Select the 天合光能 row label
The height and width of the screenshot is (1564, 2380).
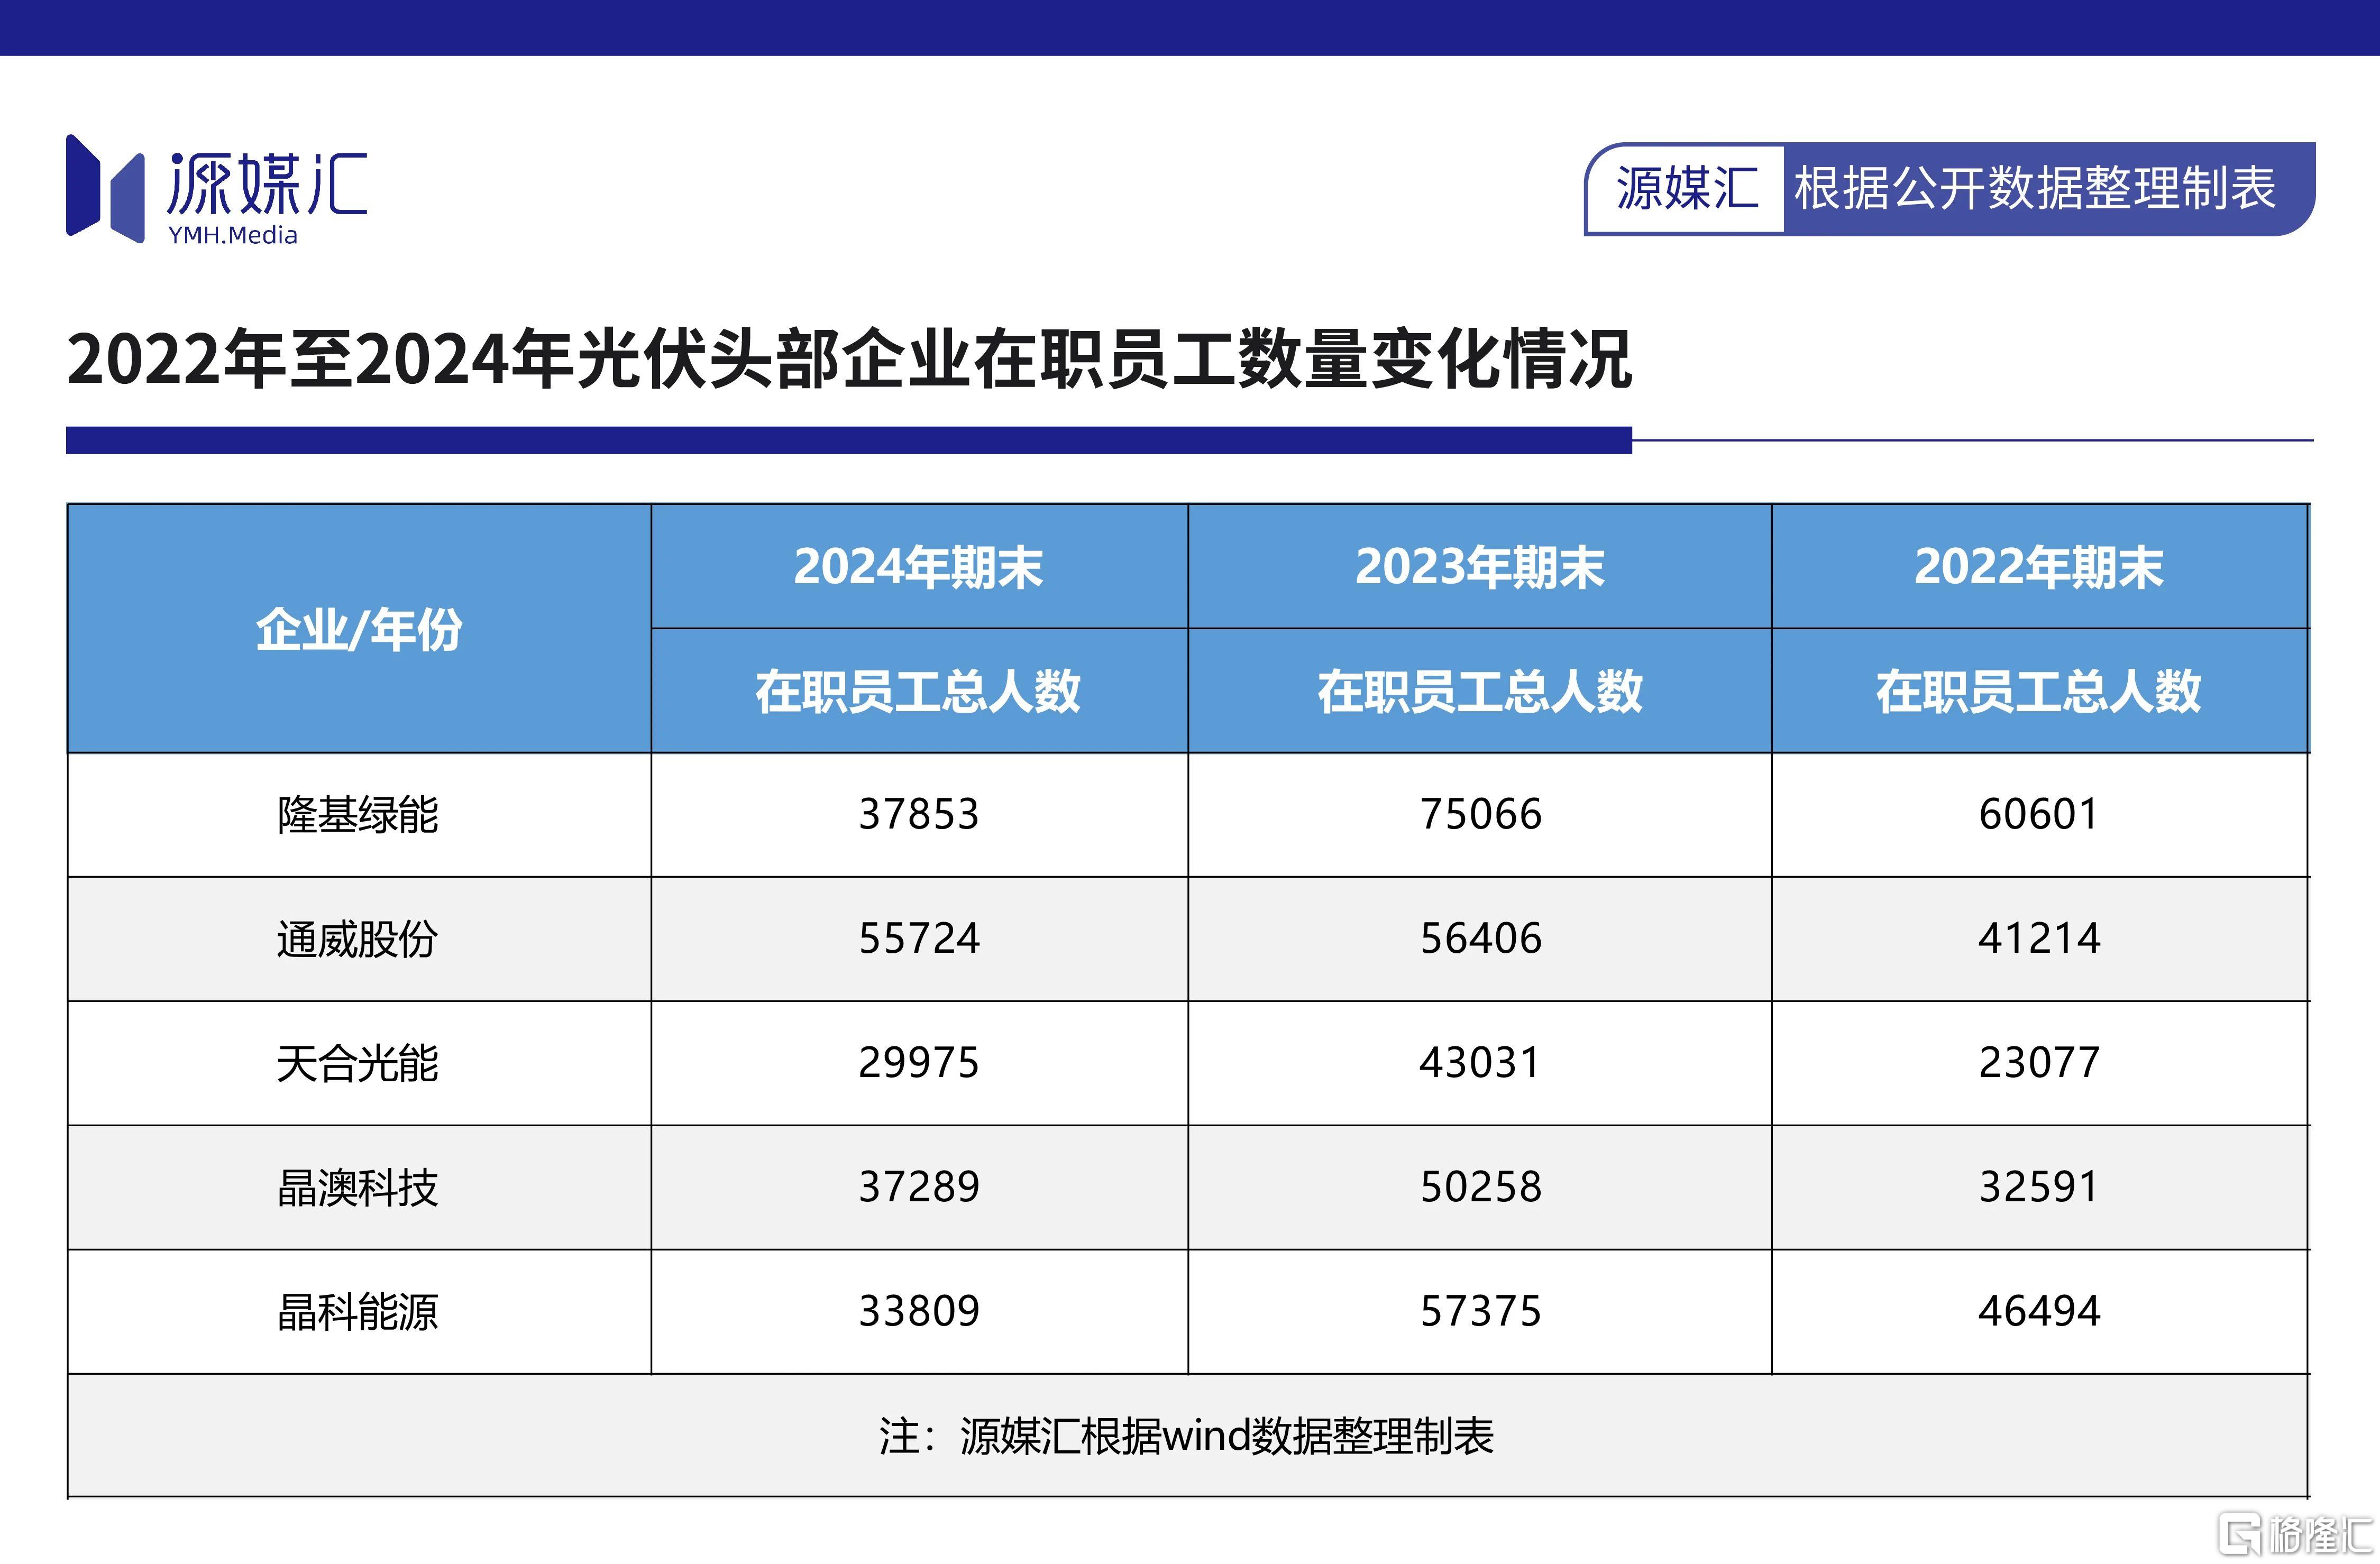coord(358,1063)
